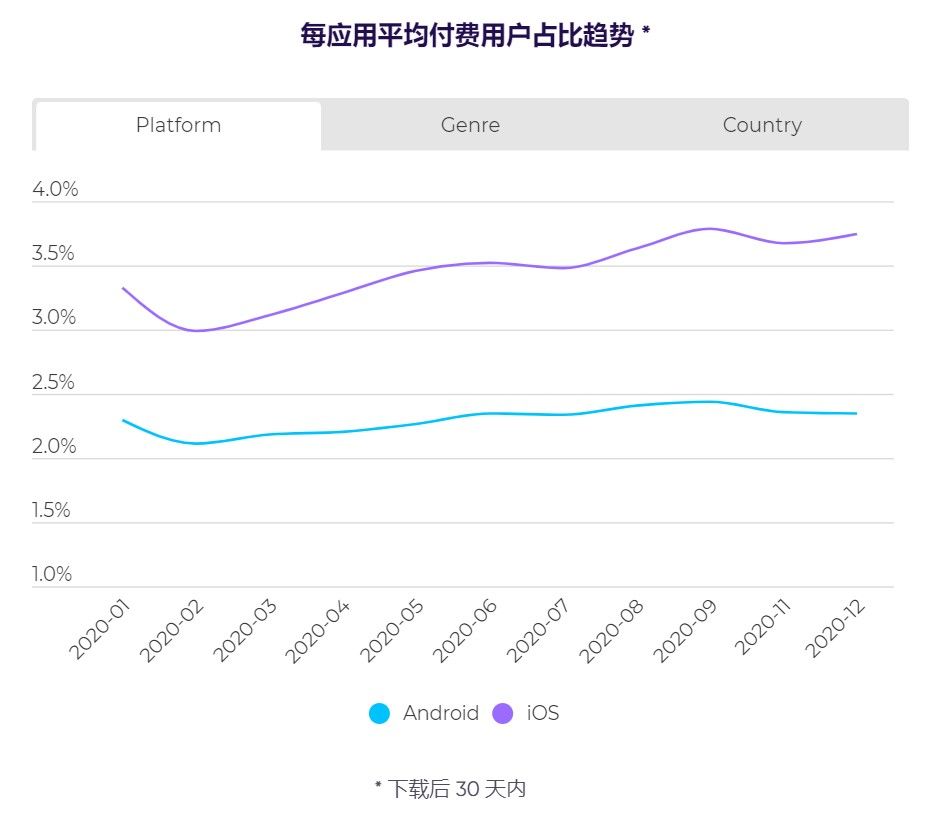The image size is (942, 822).
Task: Switch to the Platform tab
Action: [178, 126]
